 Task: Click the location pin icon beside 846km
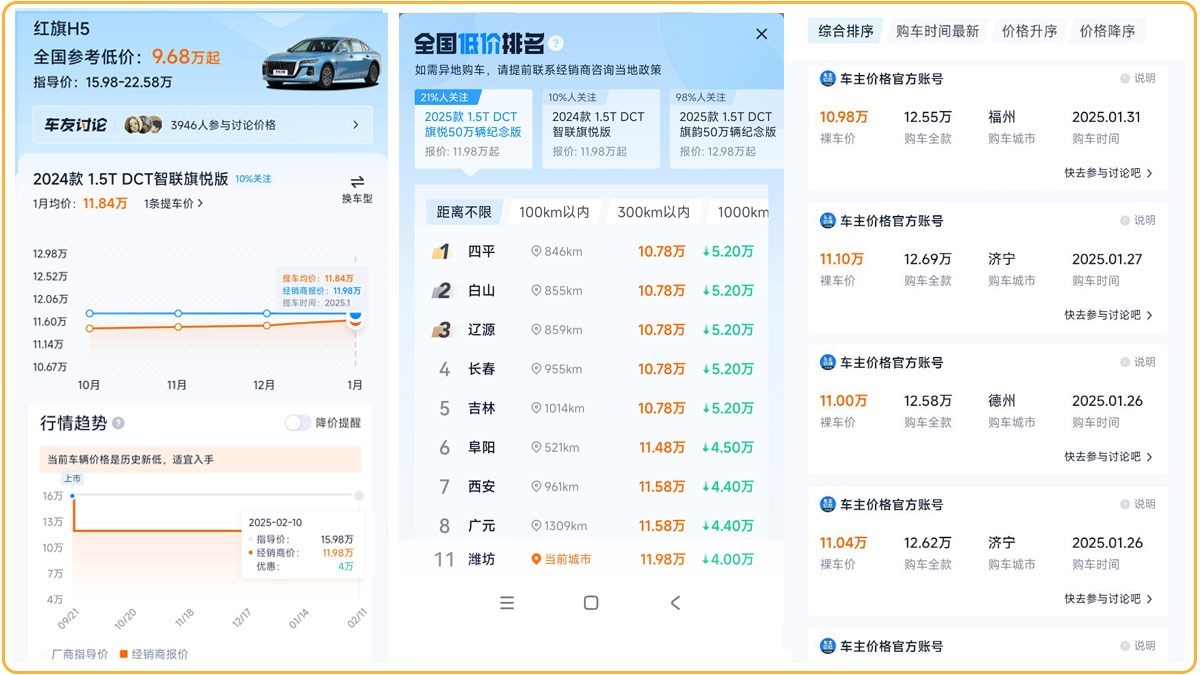pyautogui.click(x=536, y=251)
